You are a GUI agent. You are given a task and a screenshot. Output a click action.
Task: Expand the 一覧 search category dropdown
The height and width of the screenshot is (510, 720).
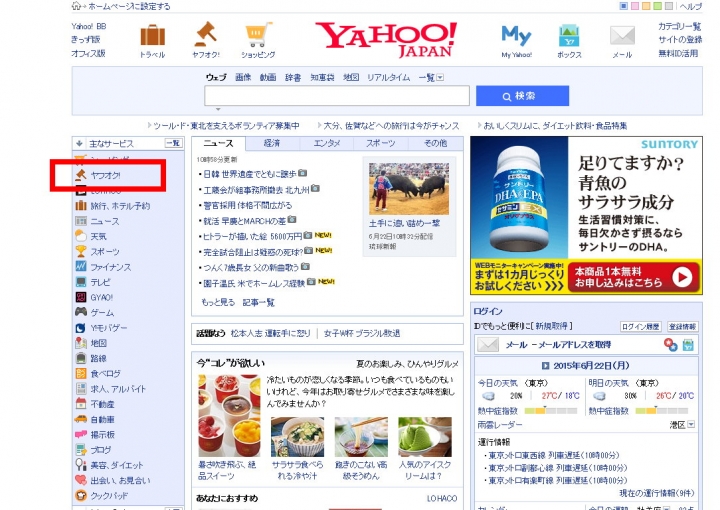pyautogui.click(x=440, y=78)
